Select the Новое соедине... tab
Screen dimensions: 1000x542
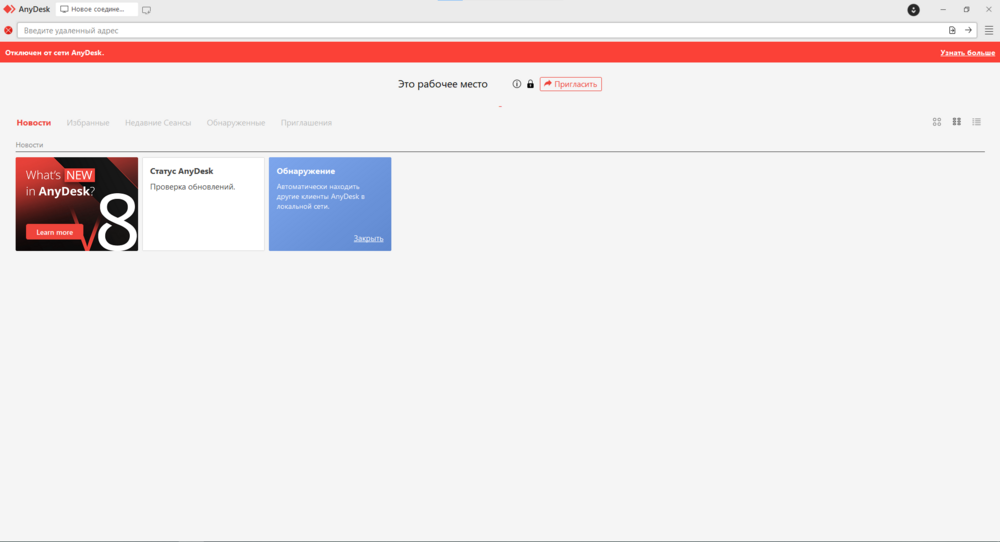coord(96,10)
